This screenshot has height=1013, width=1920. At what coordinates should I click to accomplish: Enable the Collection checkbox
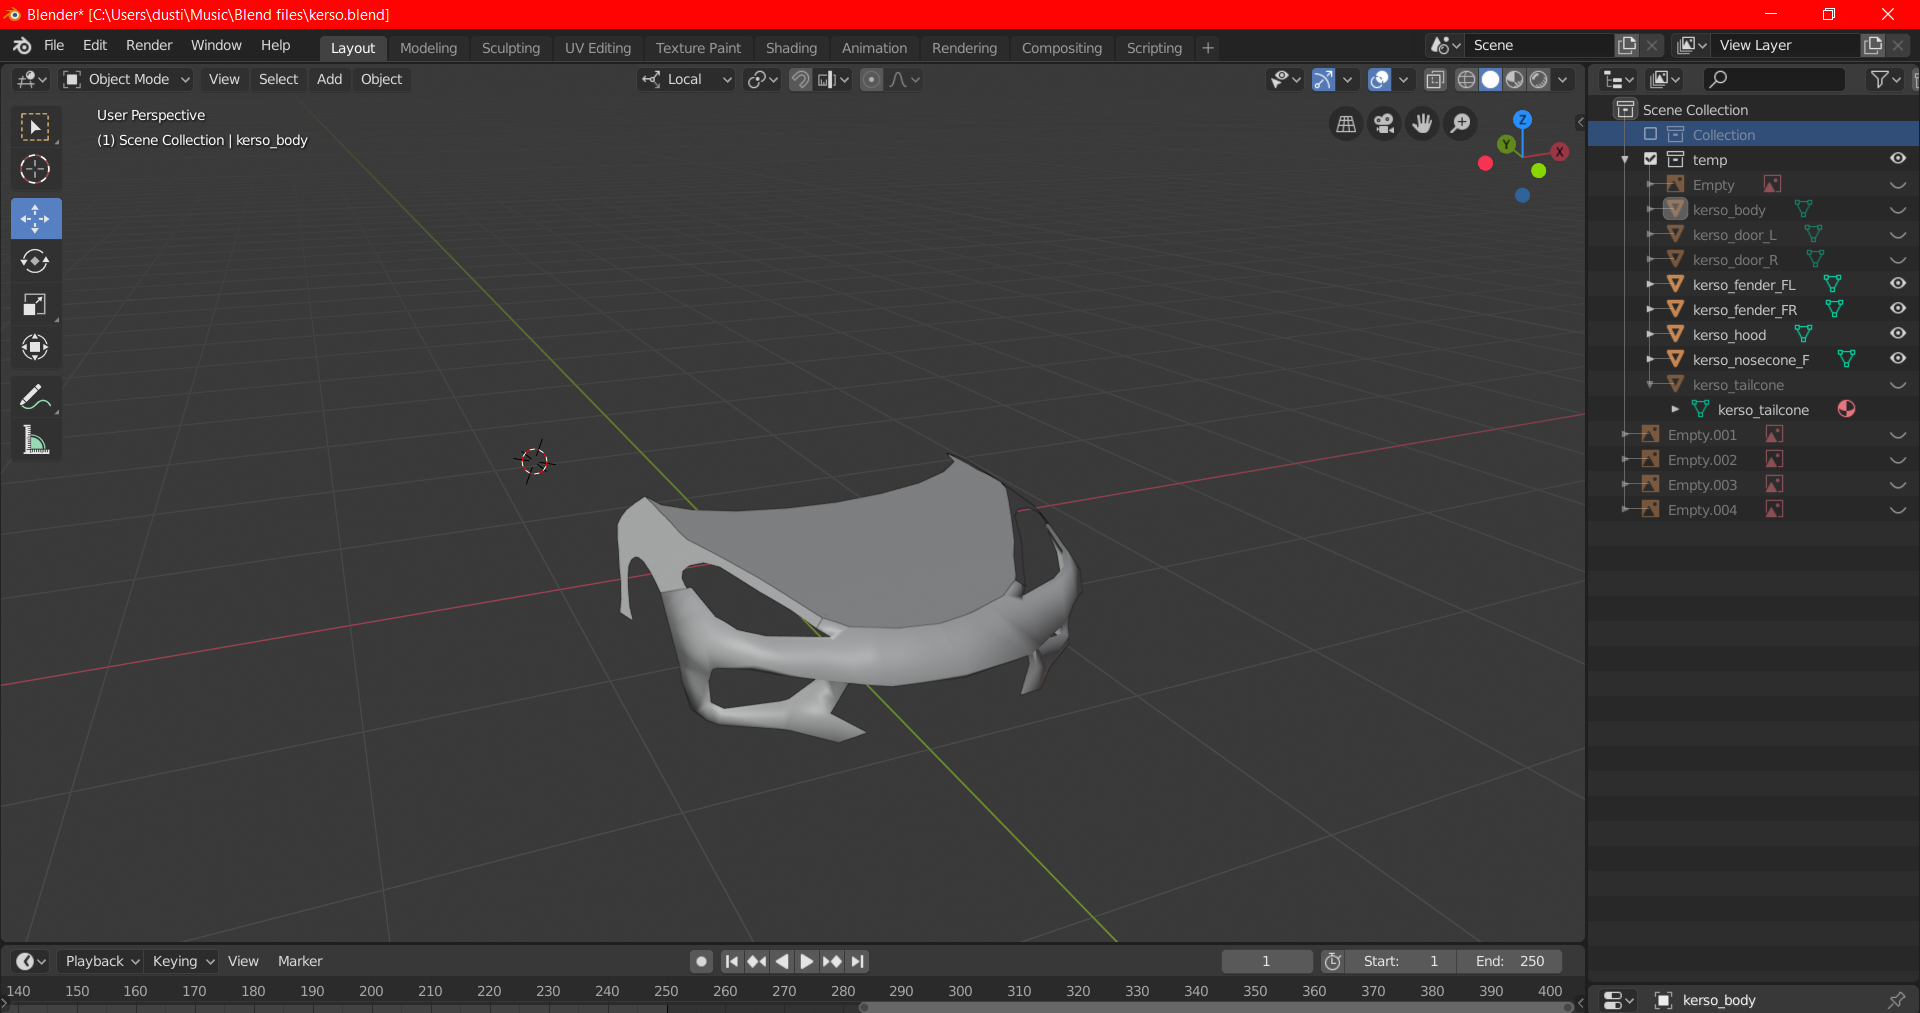pyautogui.click(x=1650, y=134)
